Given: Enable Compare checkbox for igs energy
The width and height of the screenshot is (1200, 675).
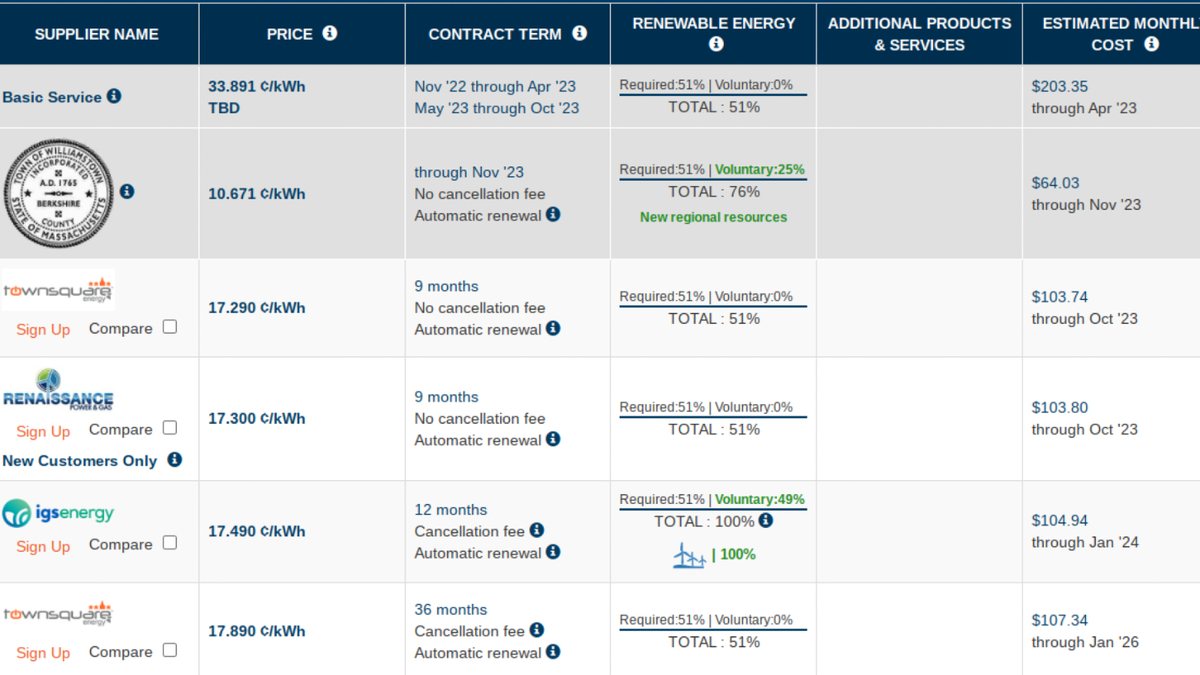Looking at the screenshot, I should pyautogui.click(x=170, y=543).
